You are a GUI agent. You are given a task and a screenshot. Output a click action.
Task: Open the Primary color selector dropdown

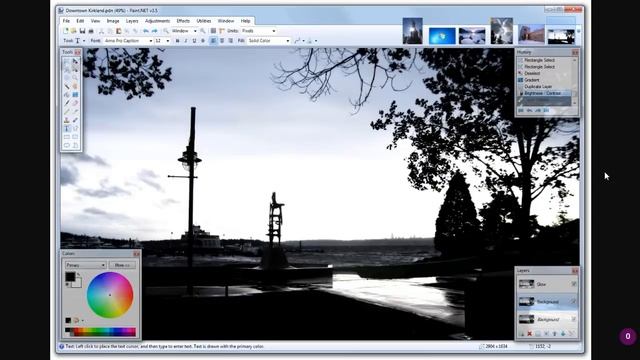point(85,265)
